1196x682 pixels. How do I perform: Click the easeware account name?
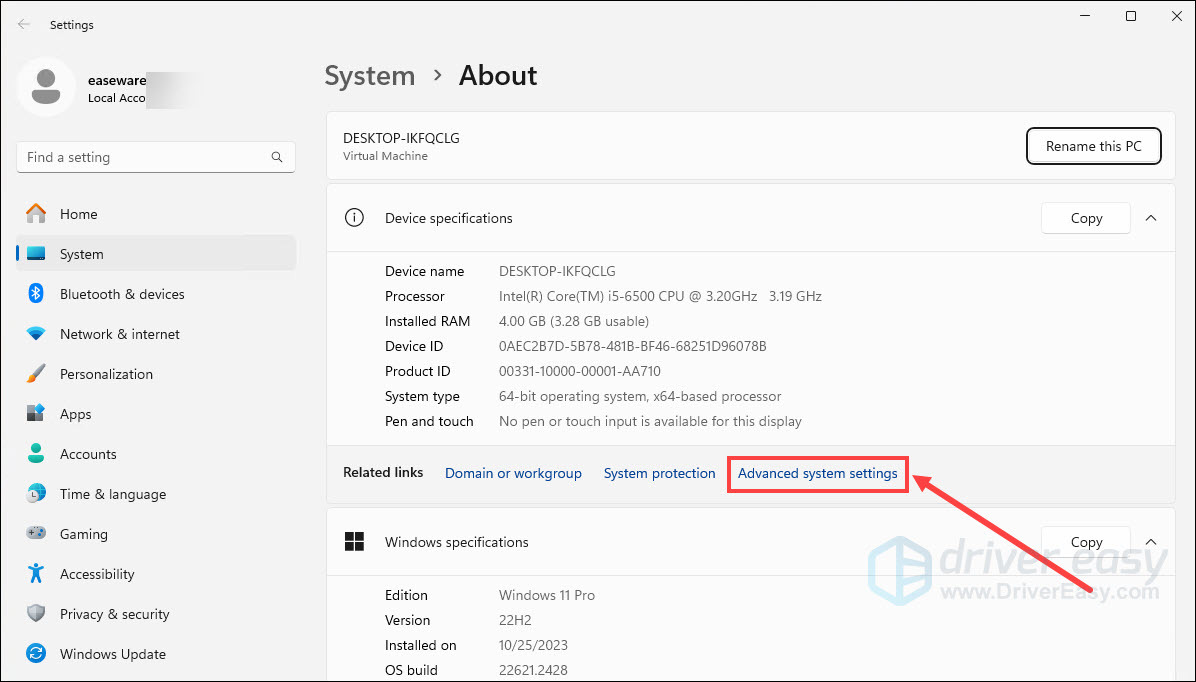[x=117, y=80]
